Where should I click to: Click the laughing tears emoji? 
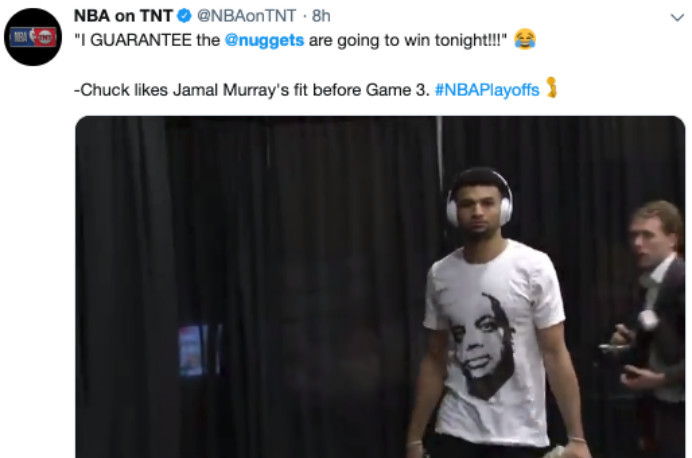[525, 39]
